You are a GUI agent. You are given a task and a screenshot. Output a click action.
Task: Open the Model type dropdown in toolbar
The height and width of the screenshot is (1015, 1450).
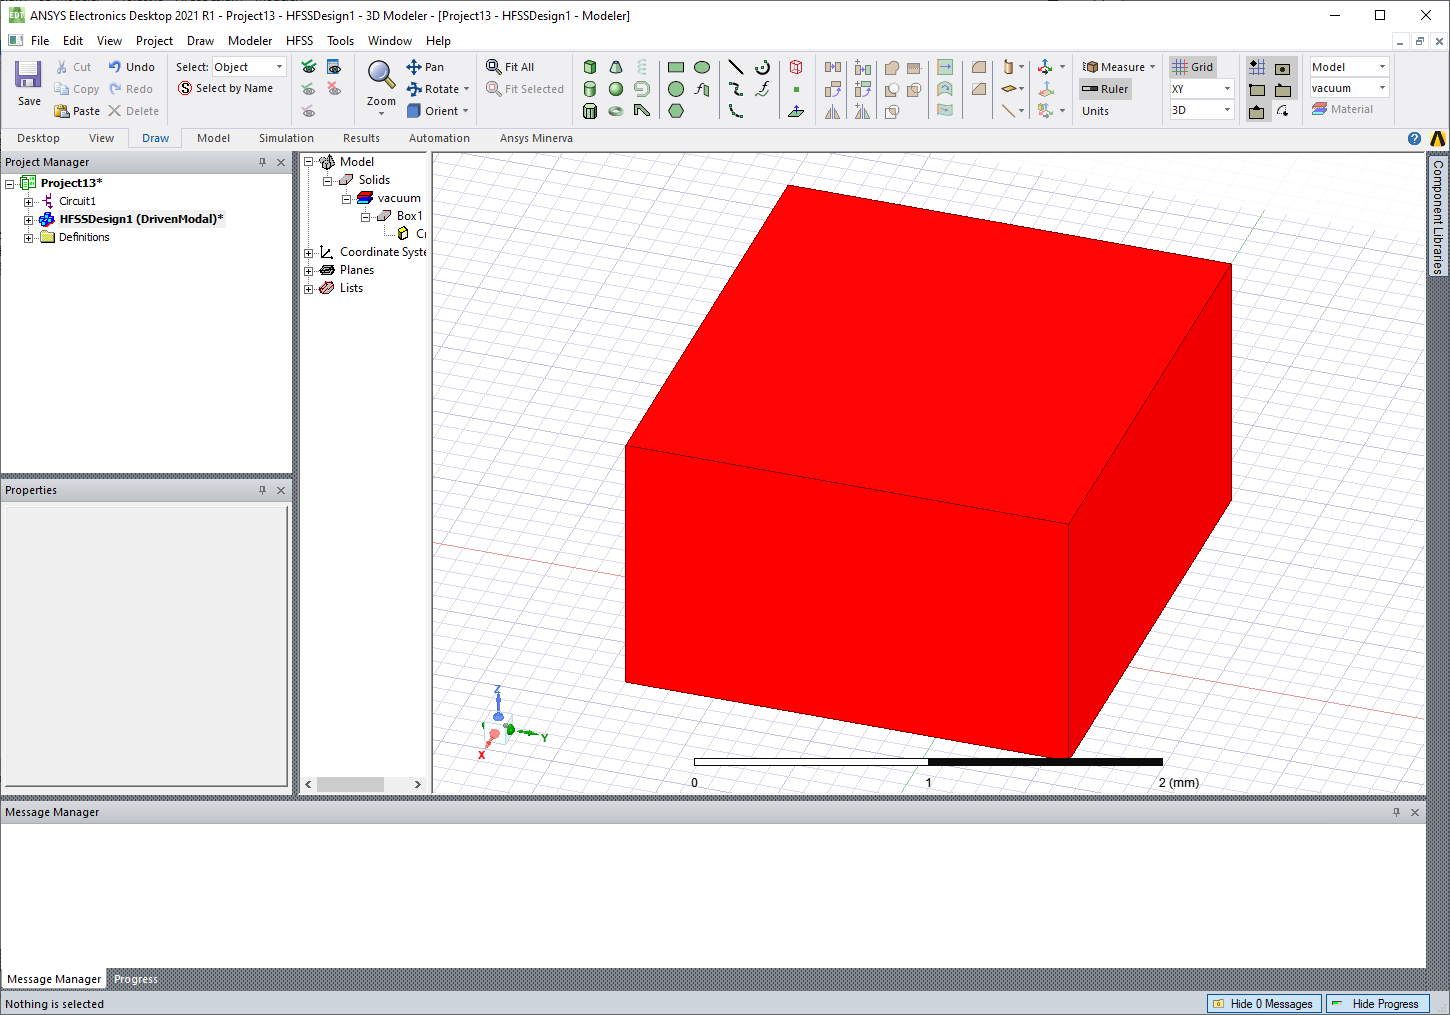[1350, 67]
